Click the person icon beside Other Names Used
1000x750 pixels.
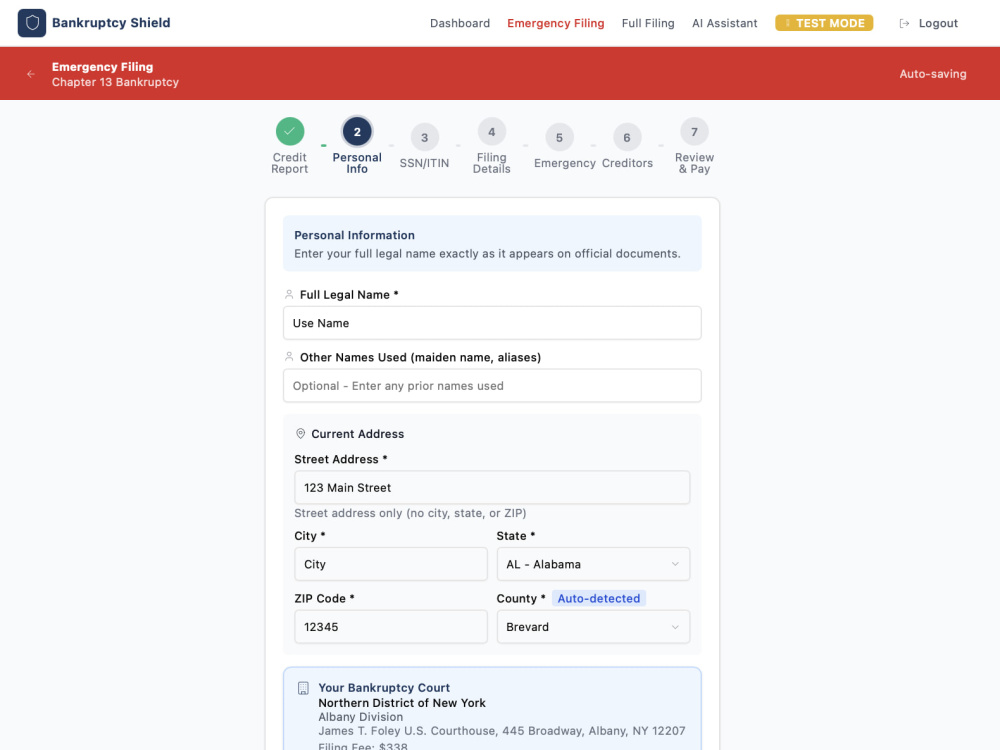click(x=289, y=357)
